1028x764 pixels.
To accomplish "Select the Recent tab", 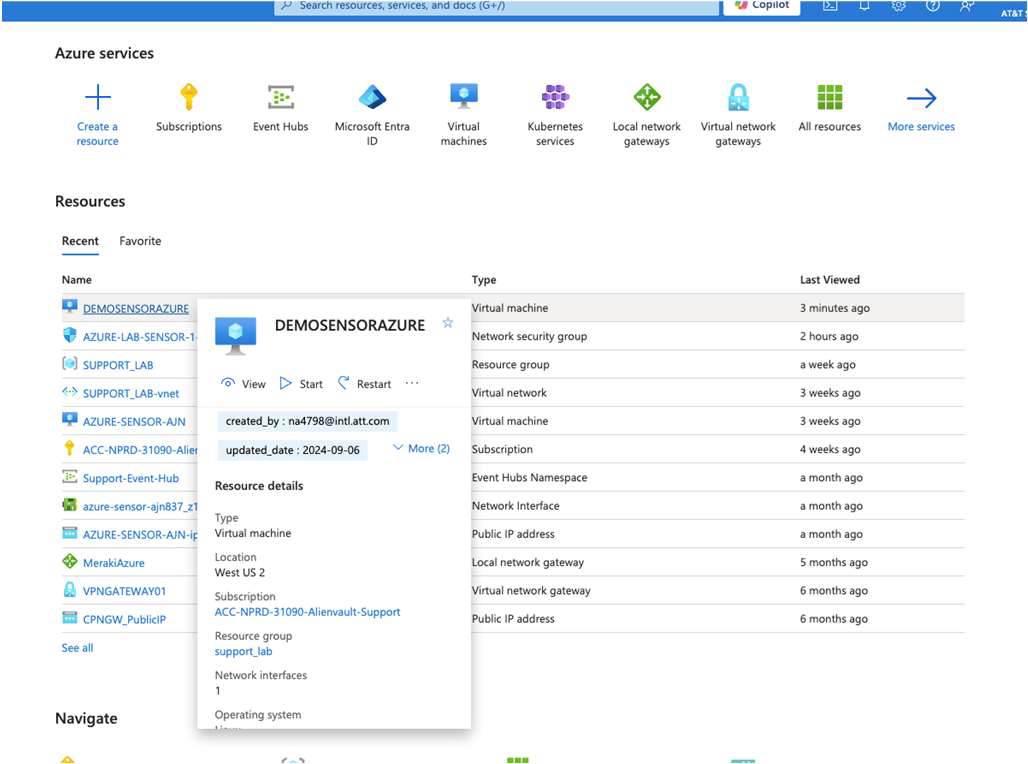I will pos(80,241).
